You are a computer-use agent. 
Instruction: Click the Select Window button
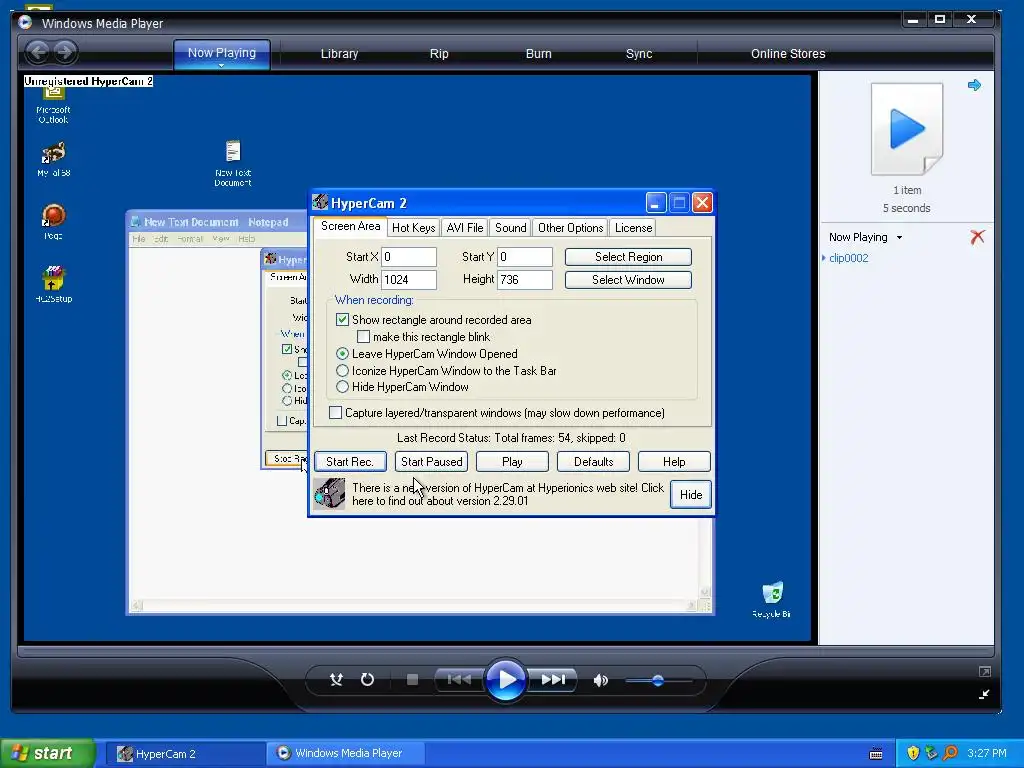point(628,280)
